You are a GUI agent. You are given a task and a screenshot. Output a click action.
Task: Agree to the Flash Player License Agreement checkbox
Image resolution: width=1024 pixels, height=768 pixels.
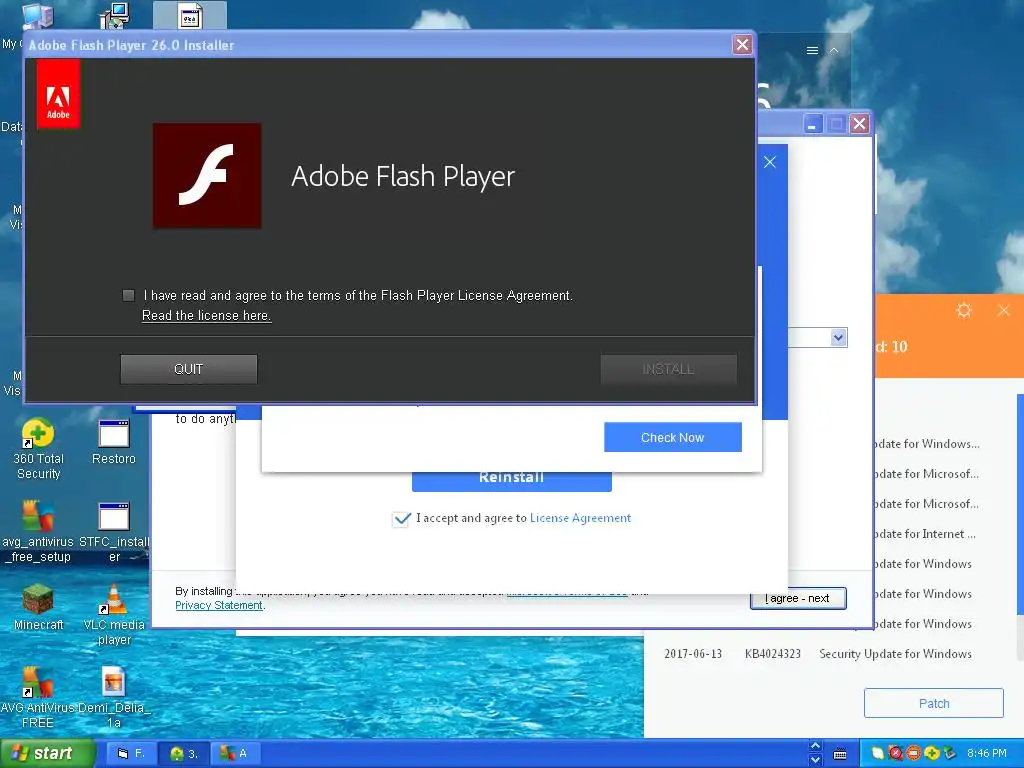click(129, 295)
